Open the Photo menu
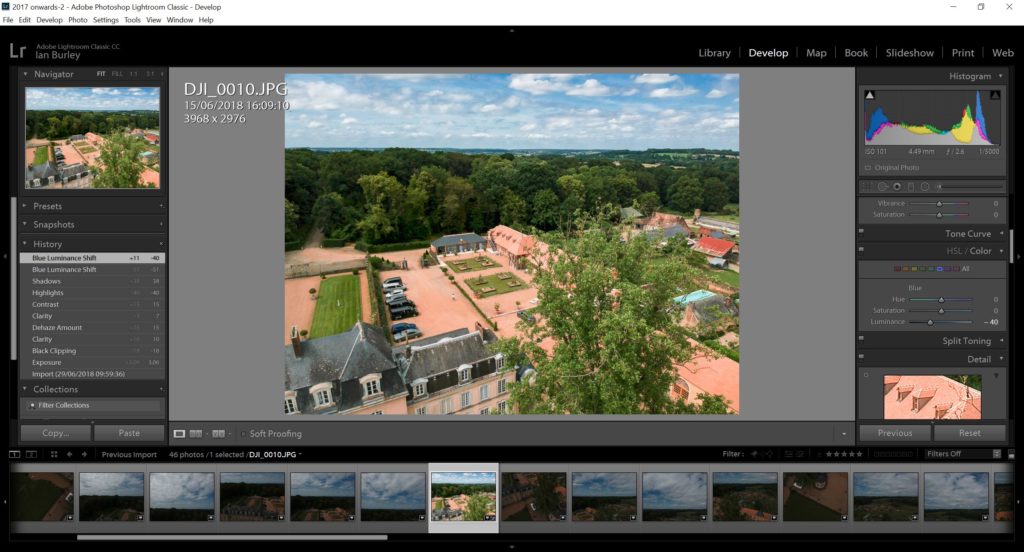 click(77, 20)
